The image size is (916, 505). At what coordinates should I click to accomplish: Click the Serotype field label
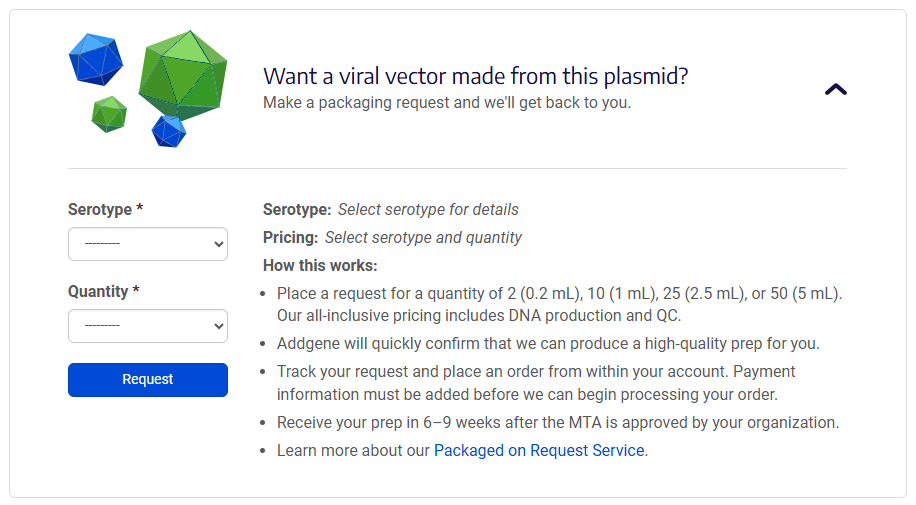pyautogui.click(x=105, y=209)
